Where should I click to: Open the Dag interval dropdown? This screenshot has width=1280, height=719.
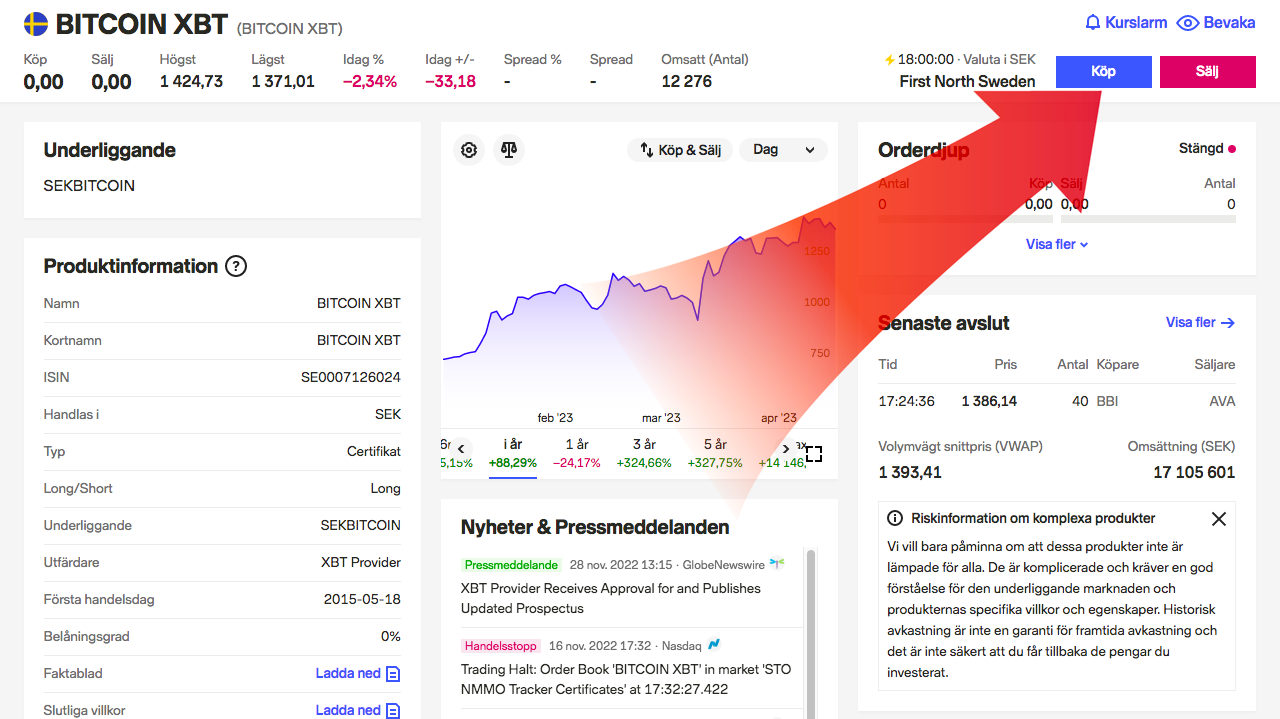783,150
